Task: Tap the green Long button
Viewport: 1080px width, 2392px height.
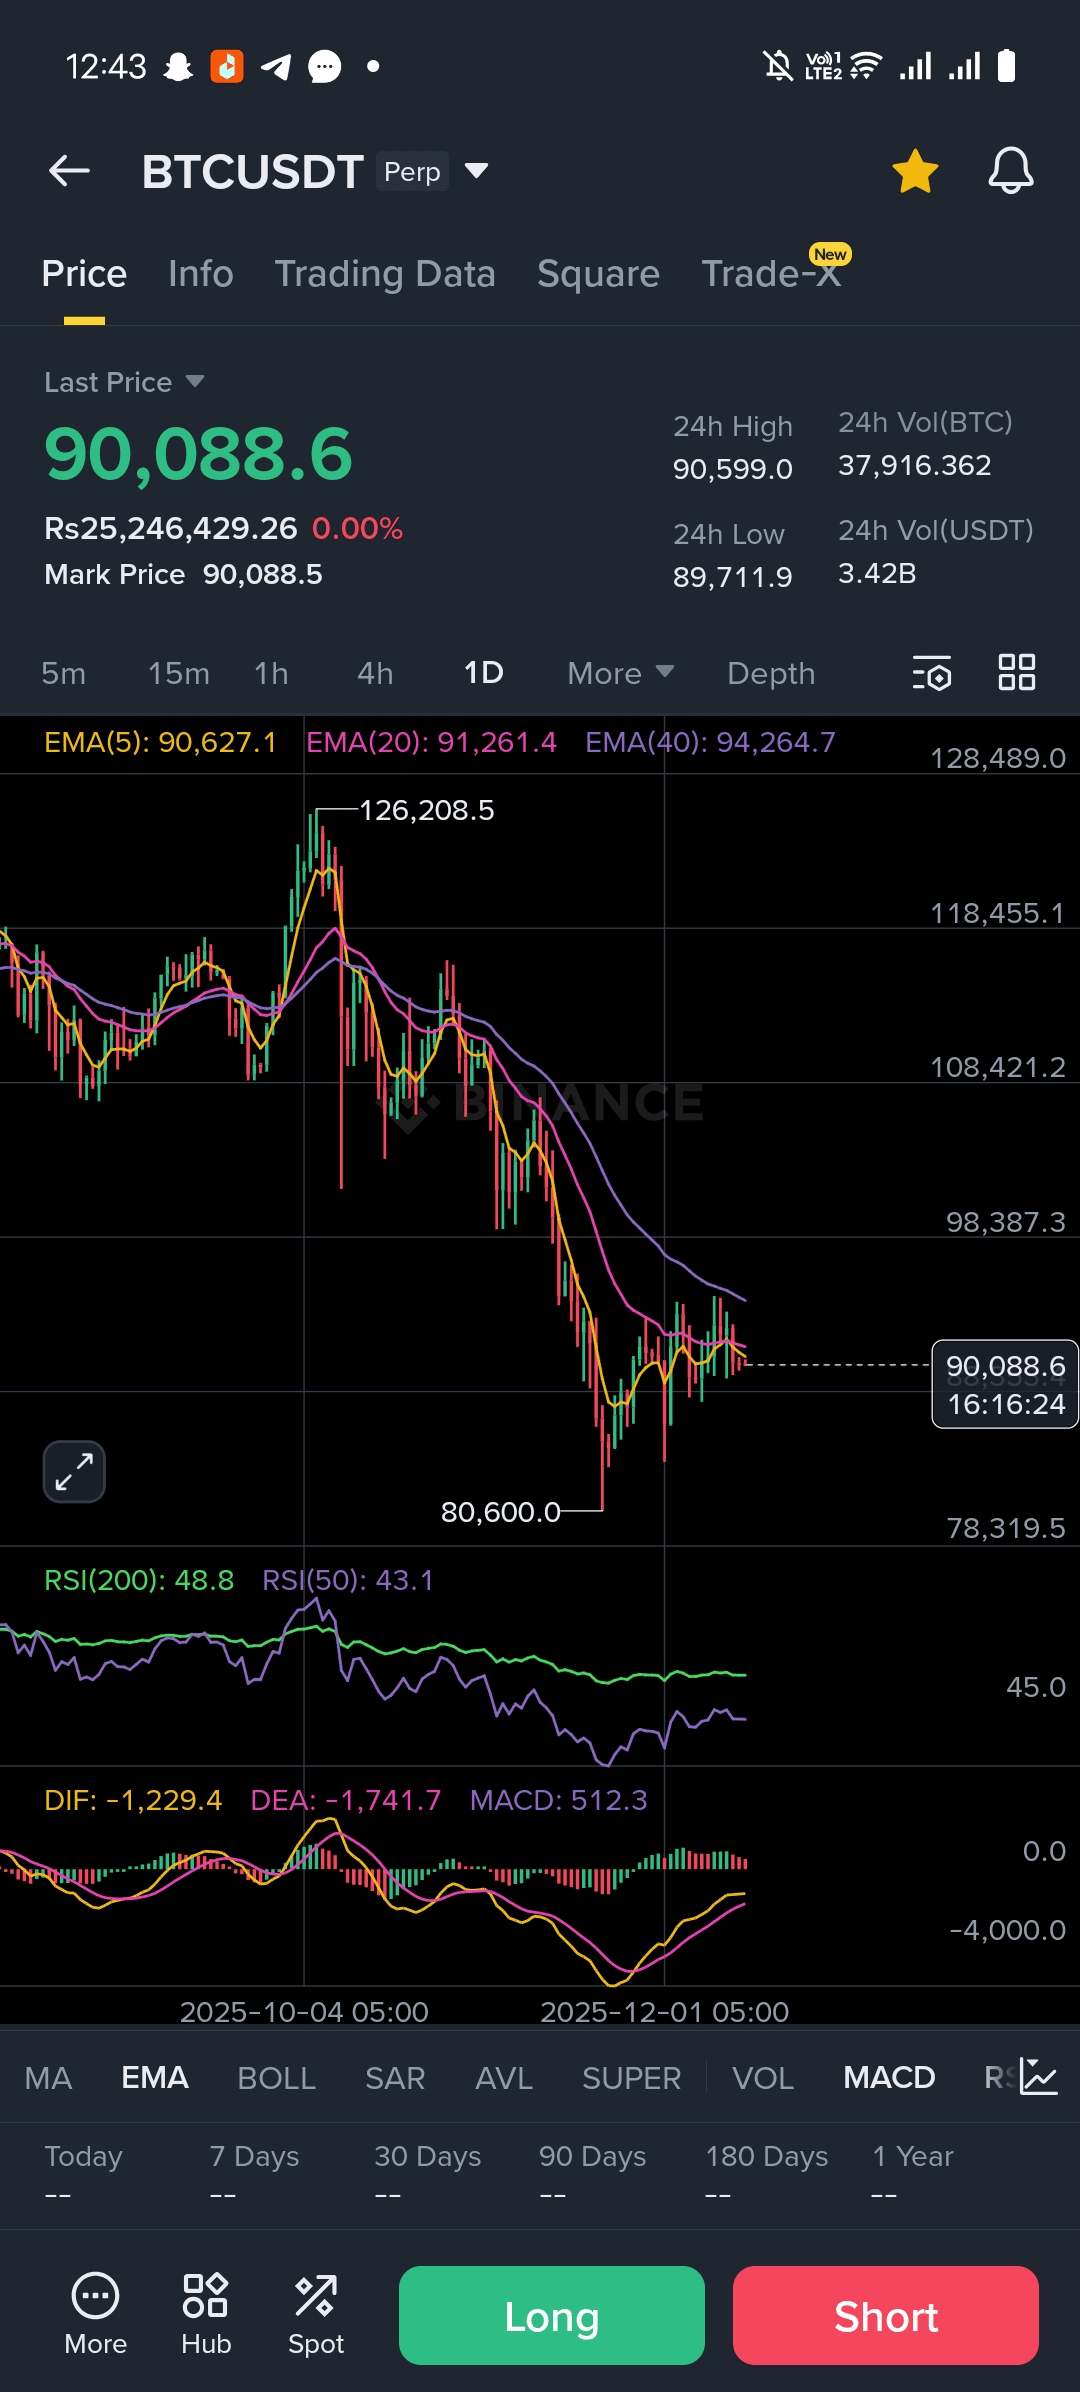Action: tap(552, 2315)
